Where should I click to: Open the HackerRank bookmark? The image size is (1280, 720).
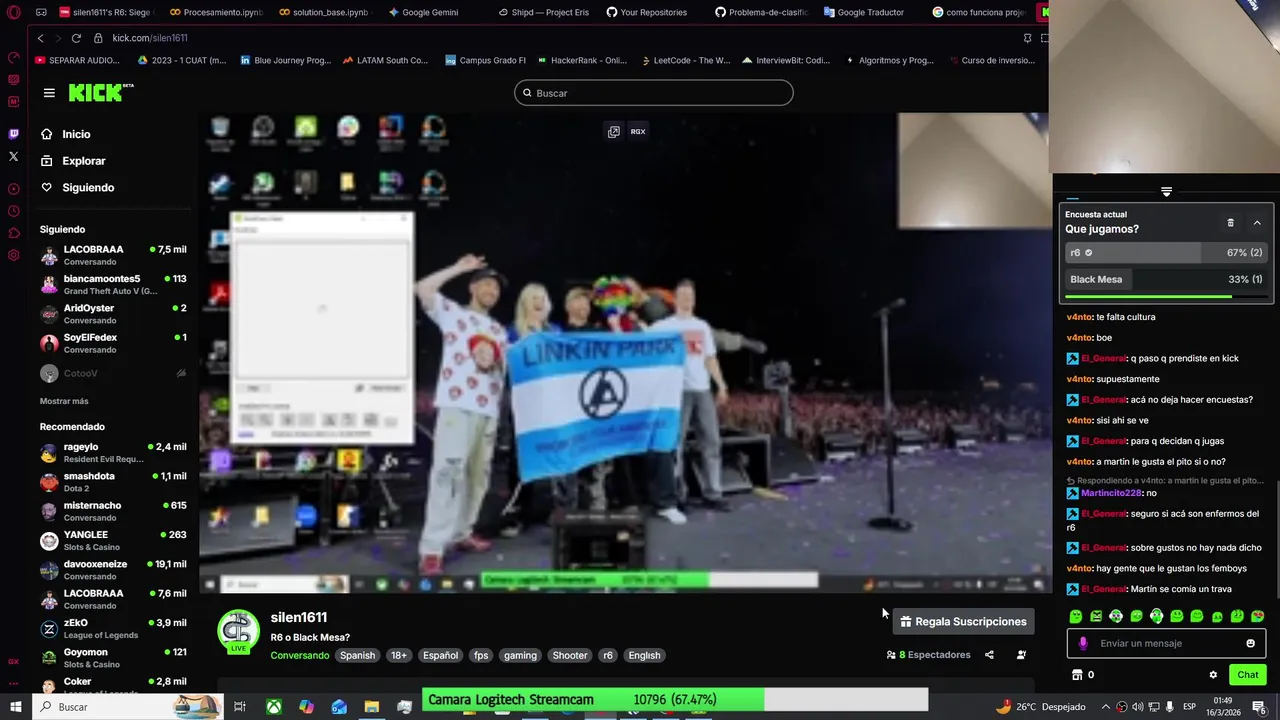pos(582,60)
